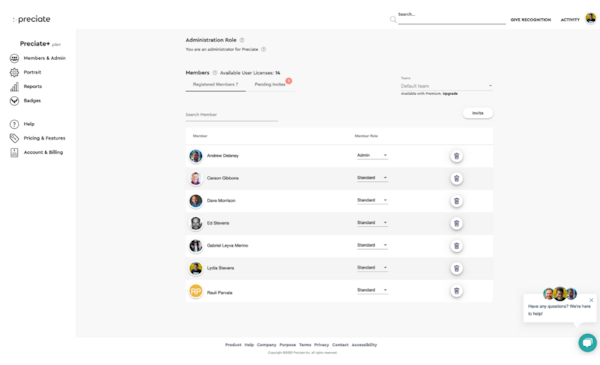Expand Carson Gibbons' Standard role dropdown
Viewport: 600px width, 365px height.
372,178
